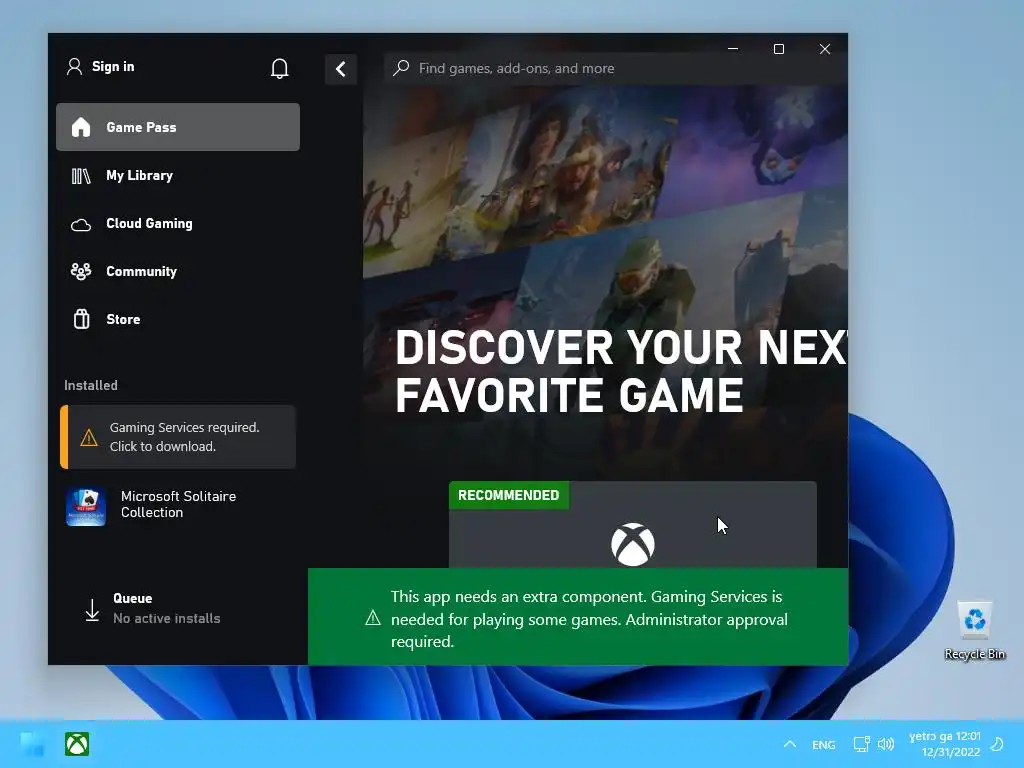Image resolution: width=1024 pixels, height=768 pixels.
Task: Click the RECOMMENDED label
Action: (x=509, y=495)
